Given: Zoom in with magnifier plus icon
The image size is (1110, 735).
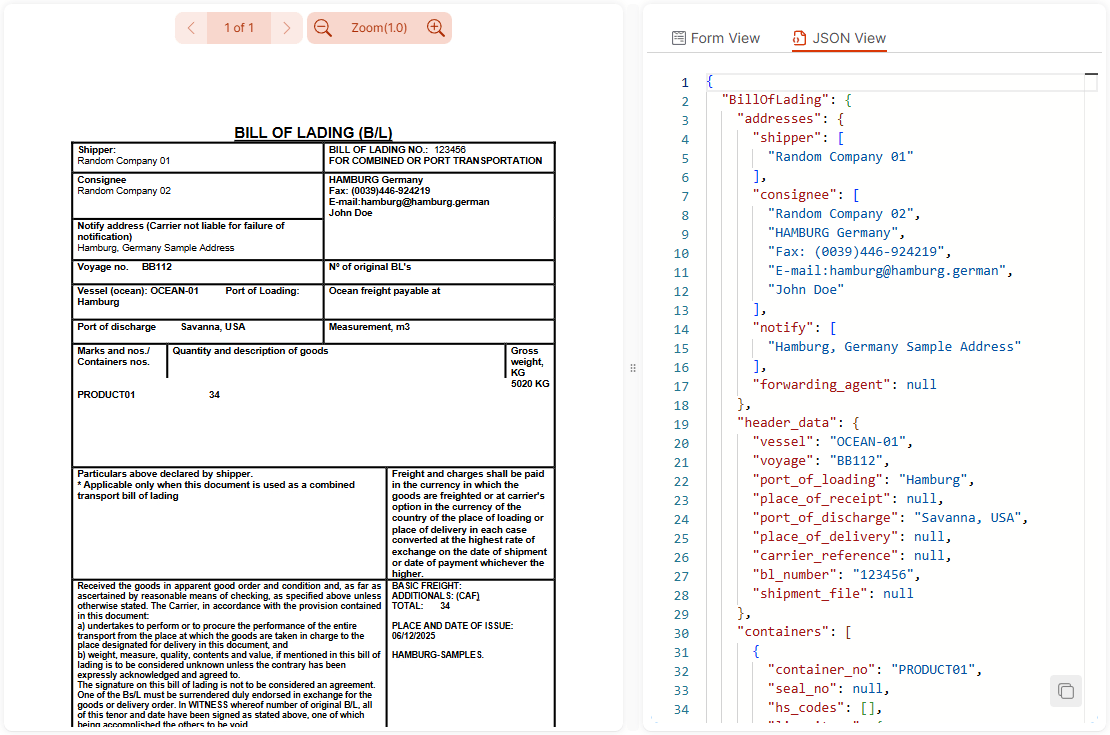Looking at the screenshot, I should [436, 28].
